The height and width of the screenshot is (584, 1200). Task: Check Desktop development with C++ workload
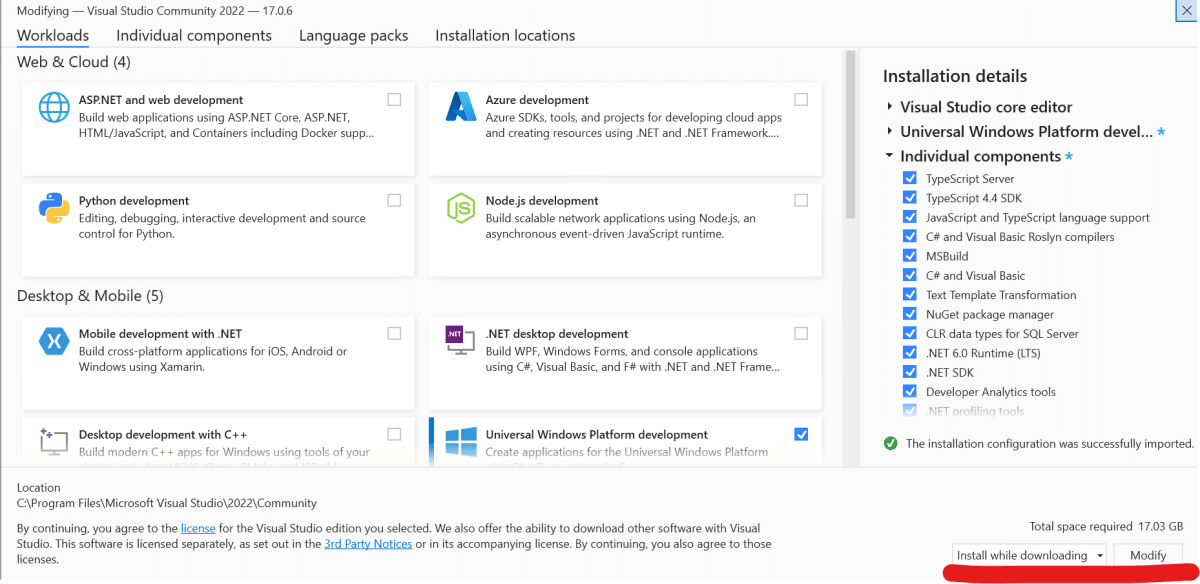[394, 434]
